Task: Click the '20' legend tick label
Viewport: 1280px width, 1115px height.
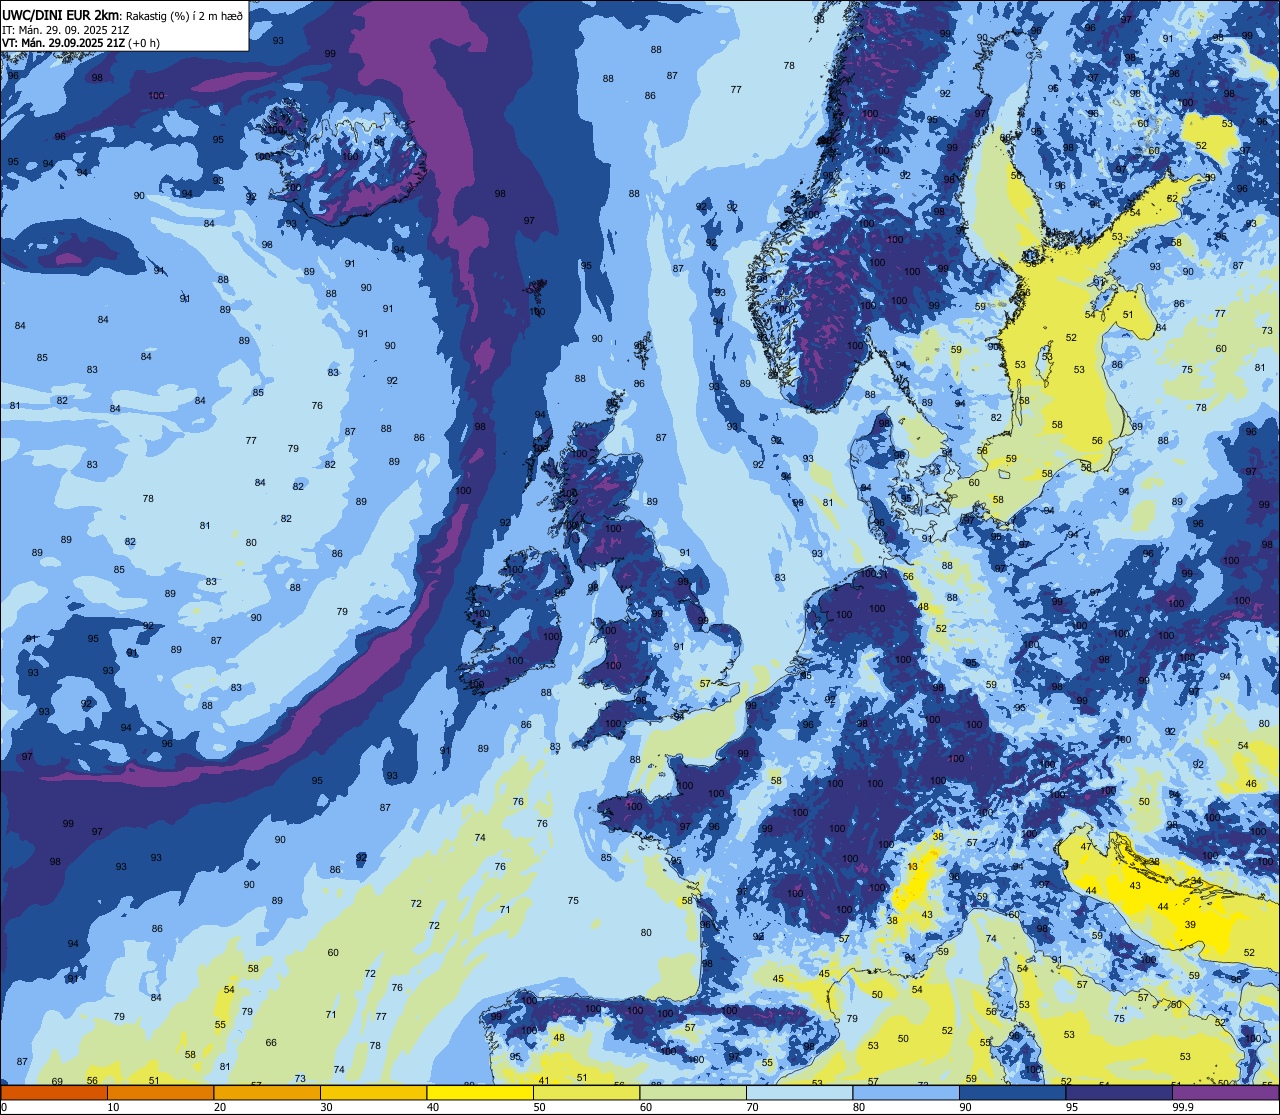Action: [220, 1107]
